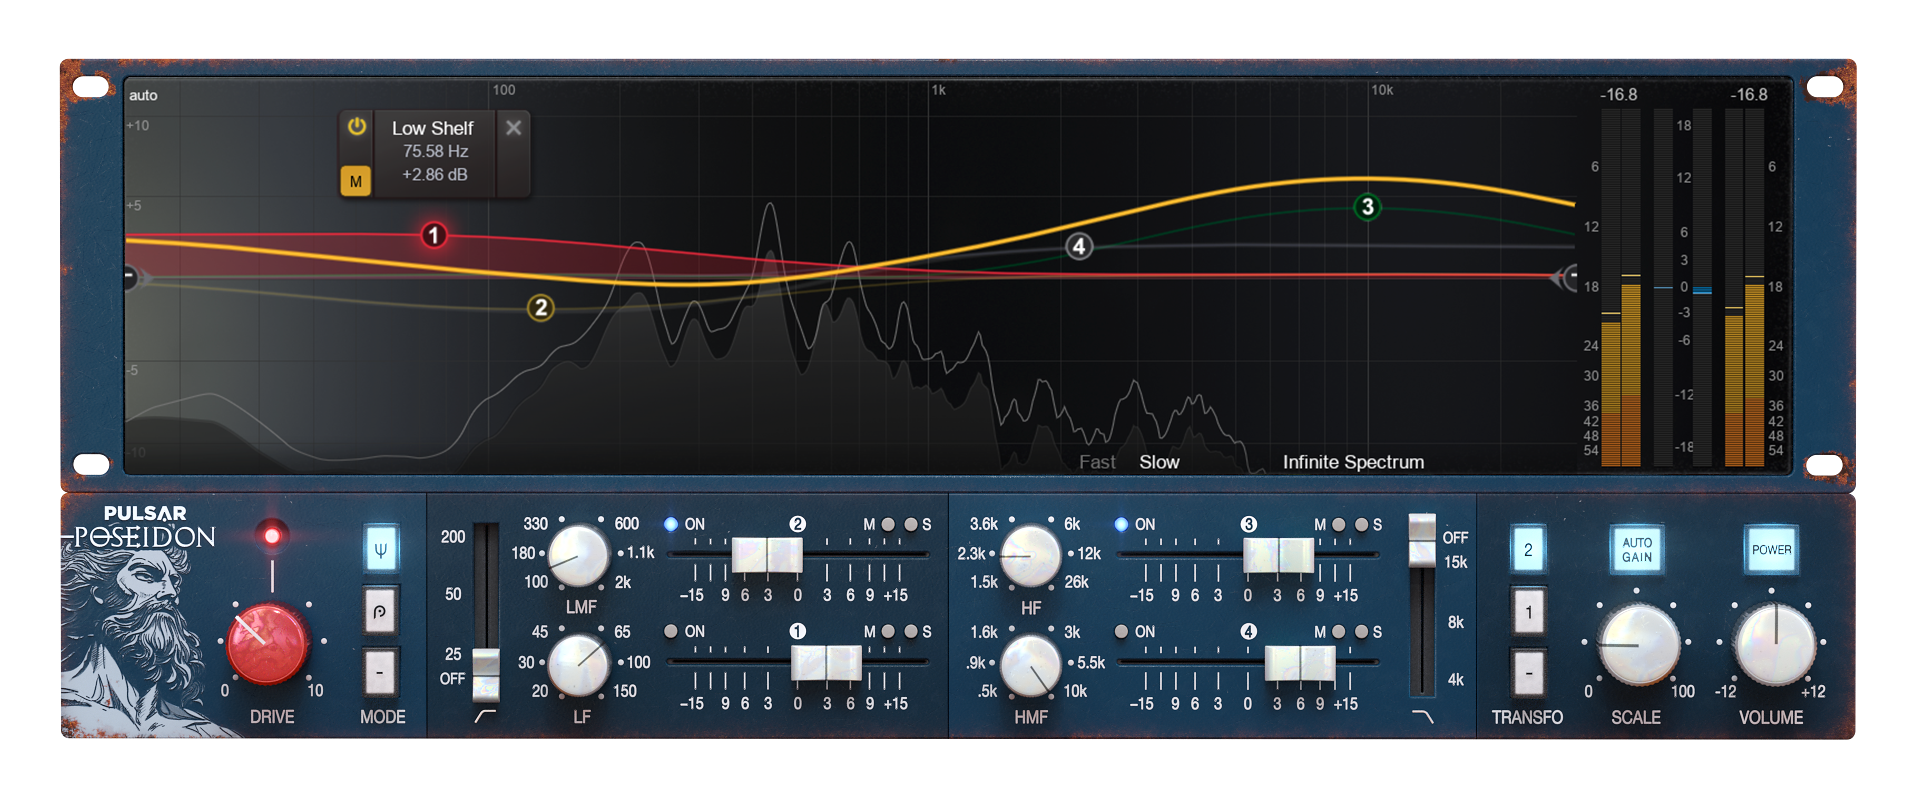Select Fast spectrum speed

pyautogui.click(x=1096, y=462)
